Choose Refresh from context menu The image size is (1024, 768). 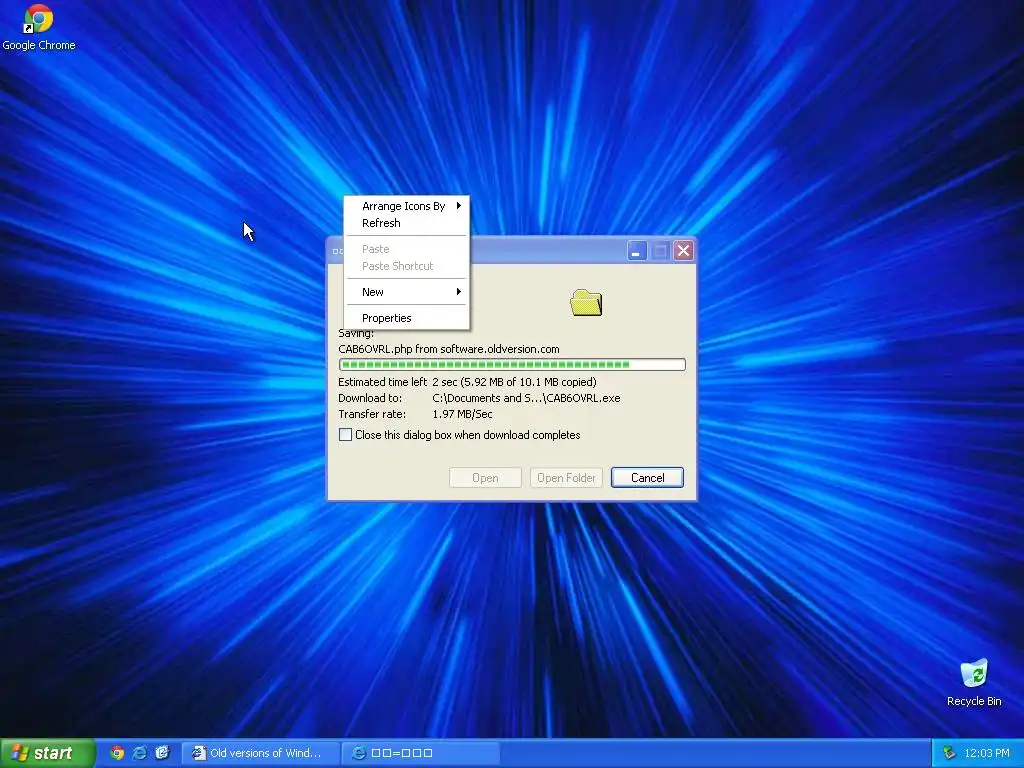click(x=407, y=223)
